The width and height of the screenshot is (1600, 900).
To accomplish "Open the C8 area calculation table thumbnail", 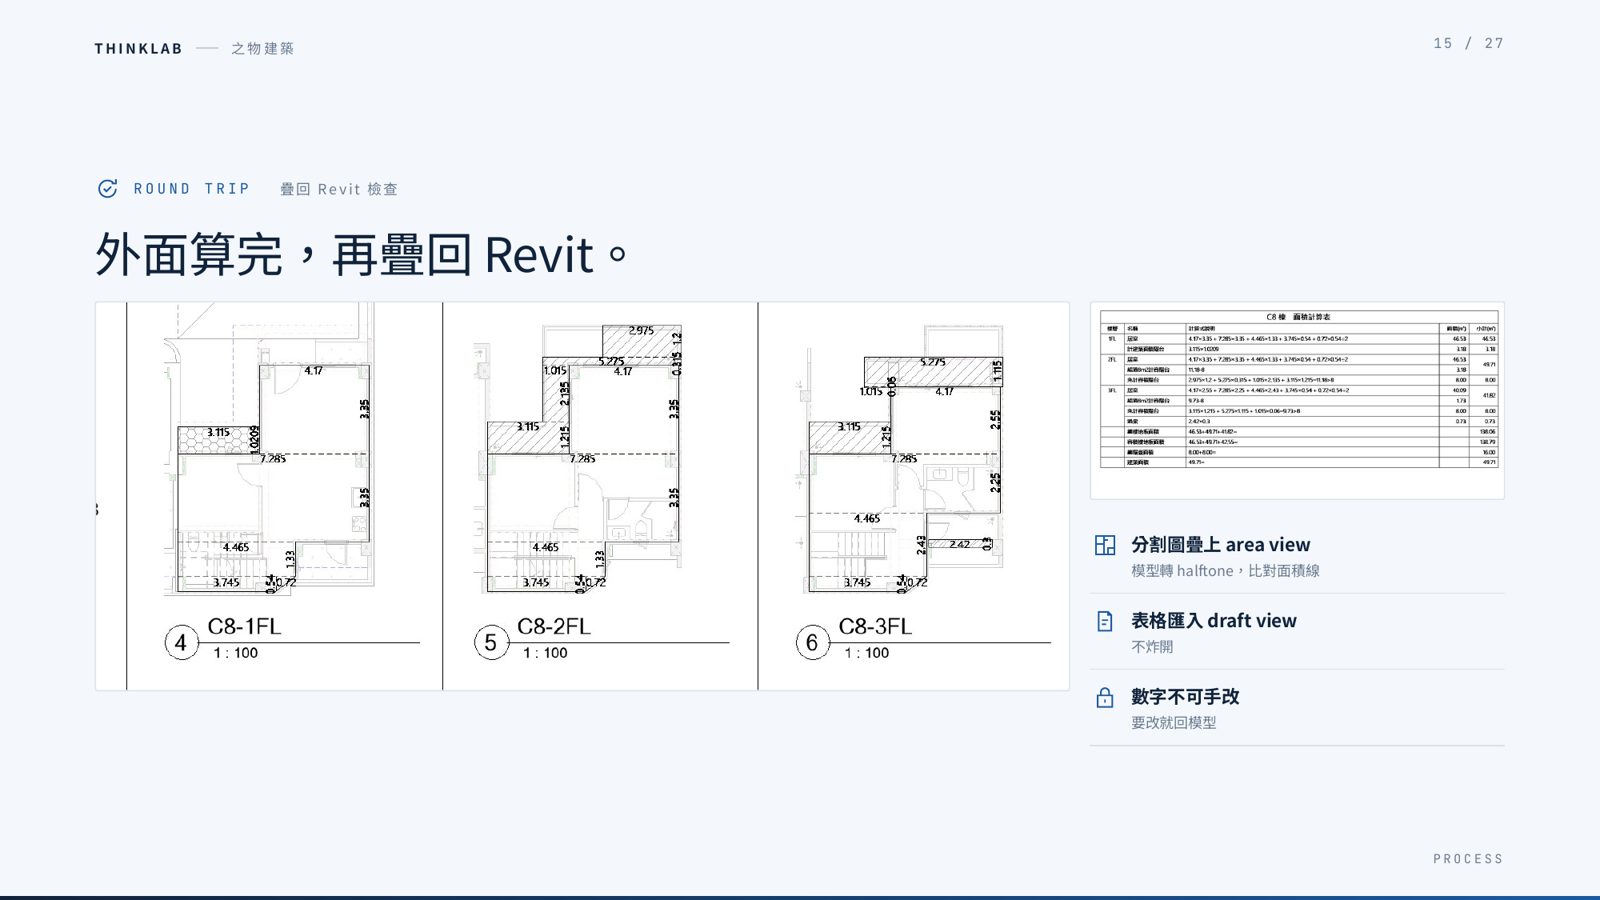I will pos(1297,400).
